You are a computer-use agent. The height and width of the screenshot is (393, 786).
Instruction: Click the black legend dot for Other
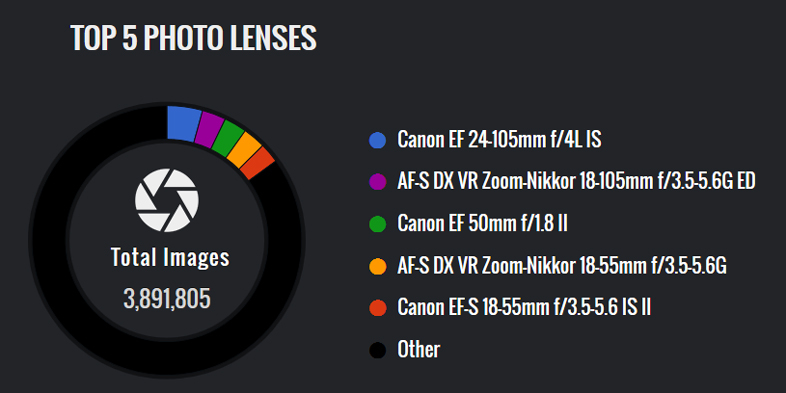(377, 349)
